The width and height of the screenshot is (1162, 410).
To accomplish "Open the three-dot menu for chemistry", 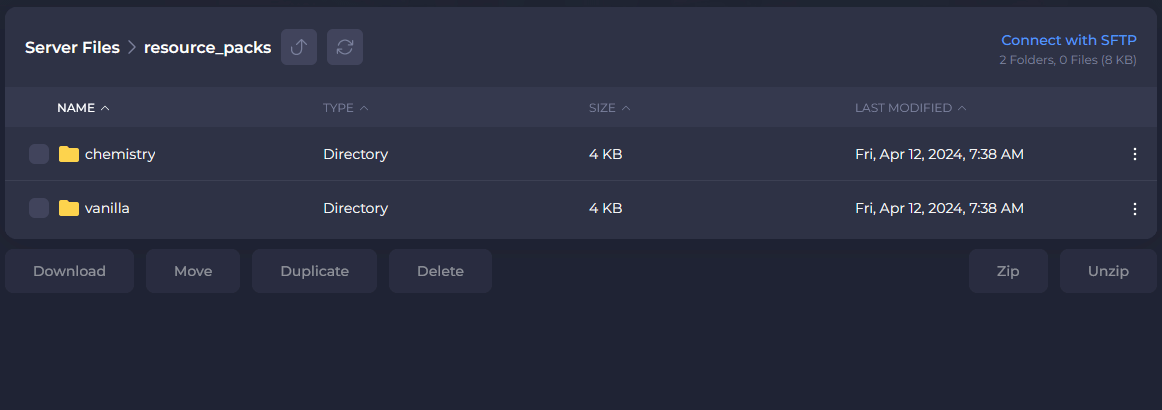I will 1134,154.
